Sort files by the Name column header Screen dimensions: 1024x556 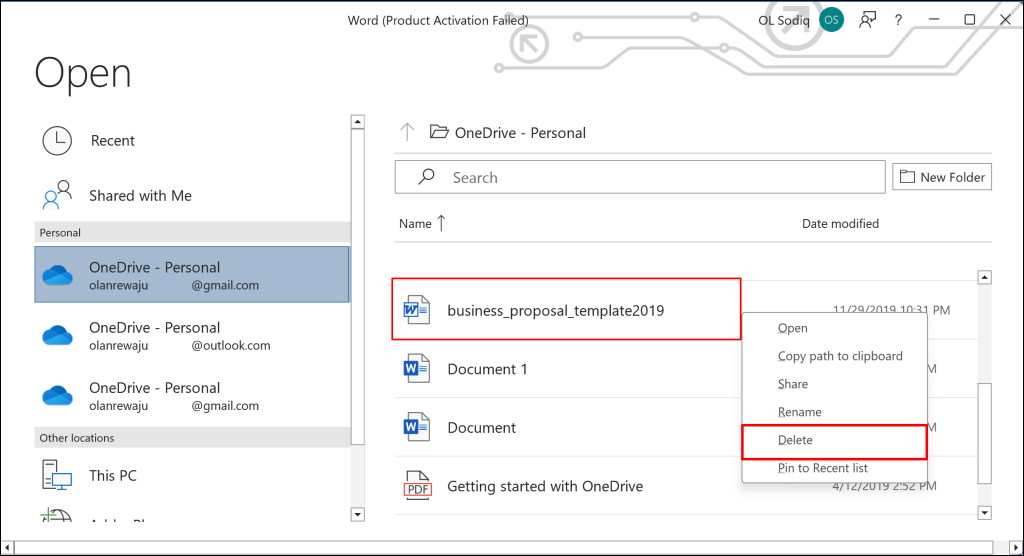pos(415,224)
